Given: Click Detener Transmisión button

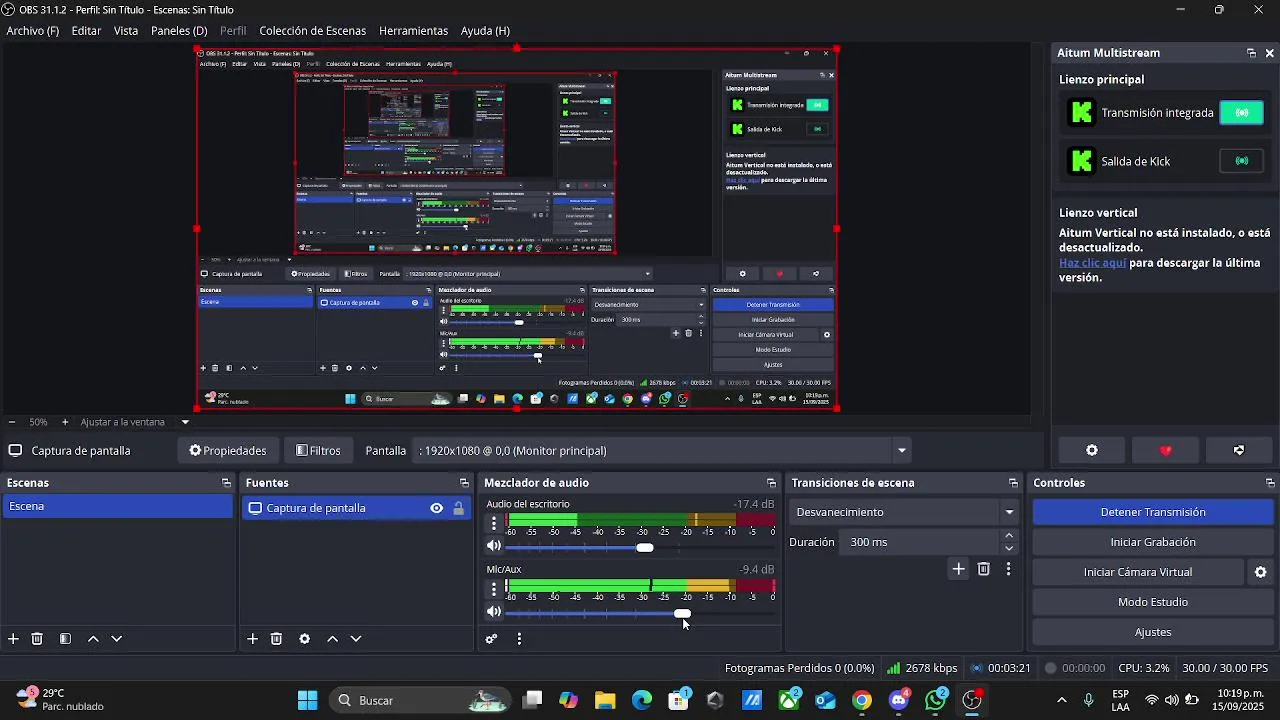Looking at the screenshot, I should 1153,512.
